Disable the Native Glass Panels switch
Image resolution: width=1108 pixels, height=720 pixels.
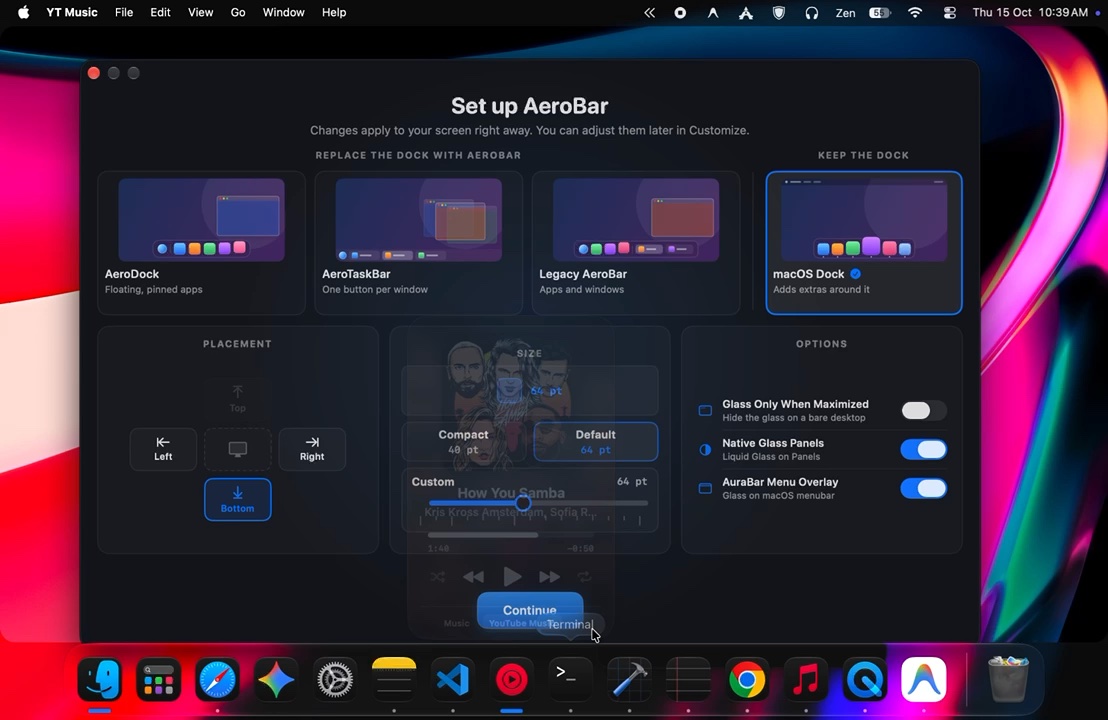point(924,449)
